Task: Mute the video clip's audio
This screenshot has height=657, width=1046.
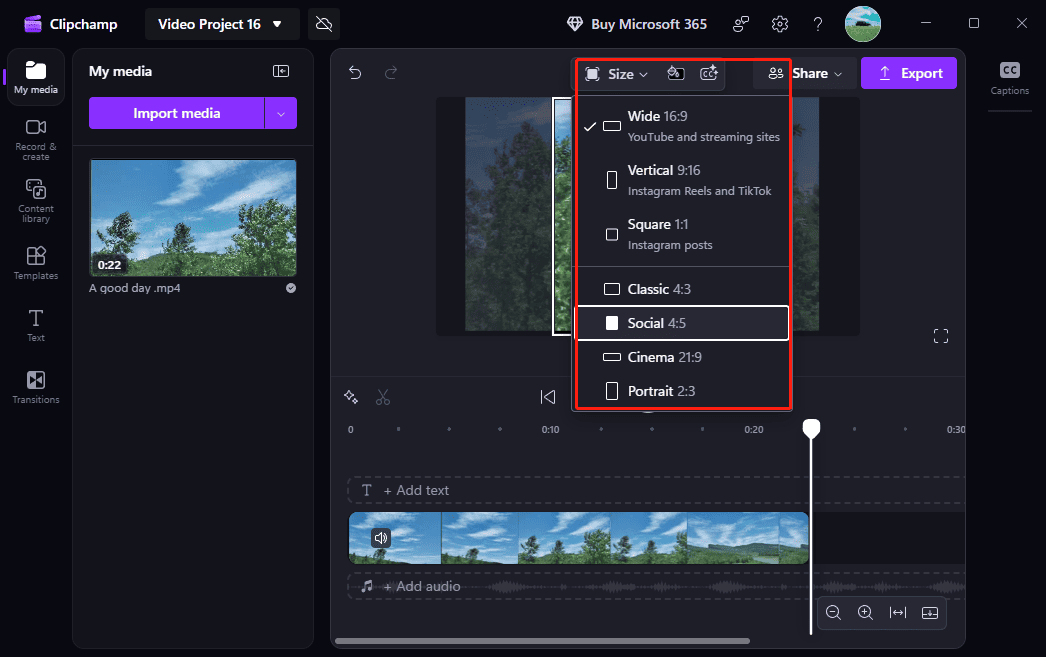Action: point(381,538)
